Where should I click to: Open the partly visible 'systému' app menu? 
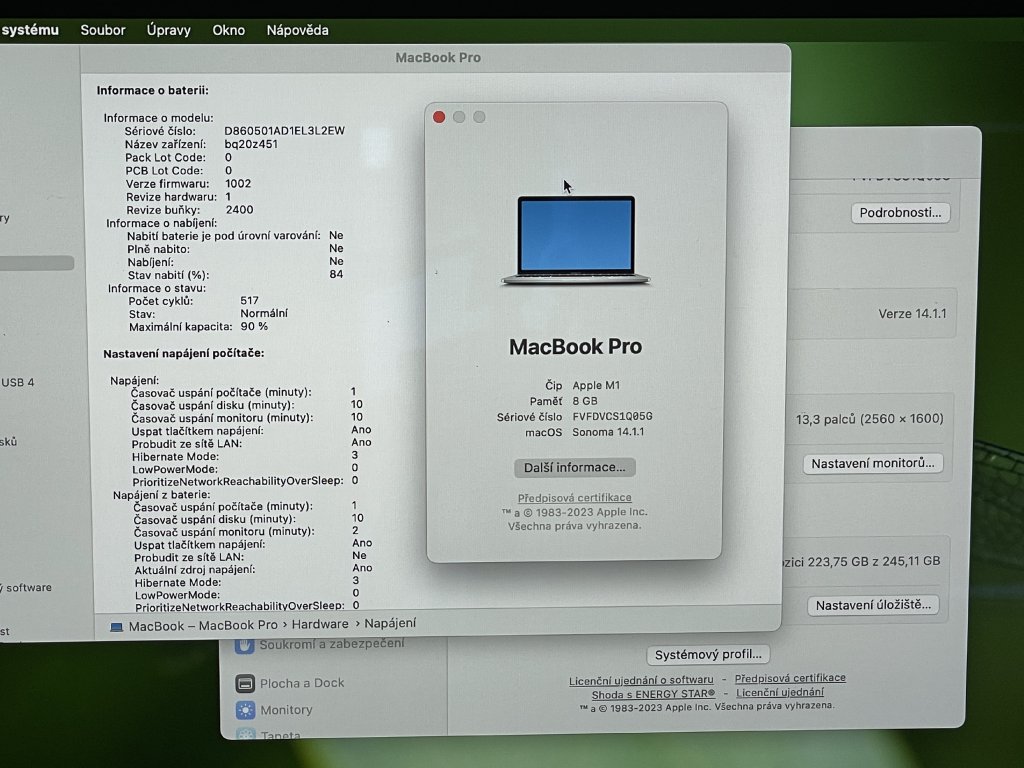tap(29, 30)
